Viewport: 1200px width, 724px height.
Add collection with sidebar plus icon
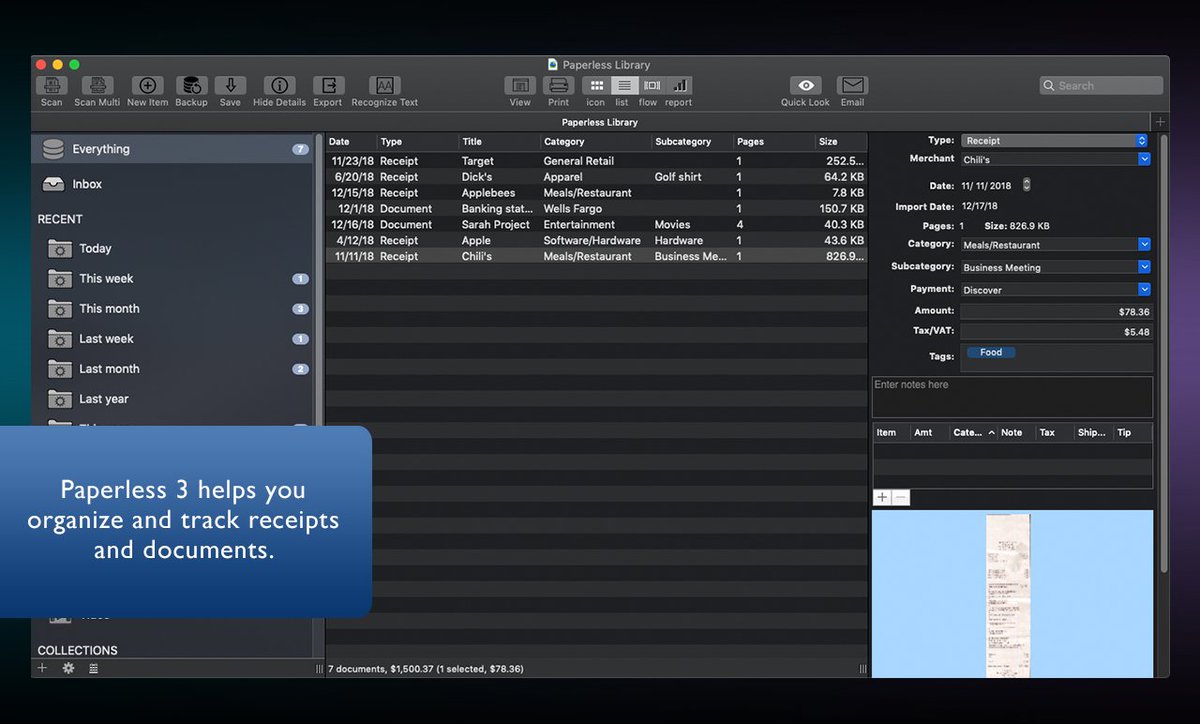(42, 668)
